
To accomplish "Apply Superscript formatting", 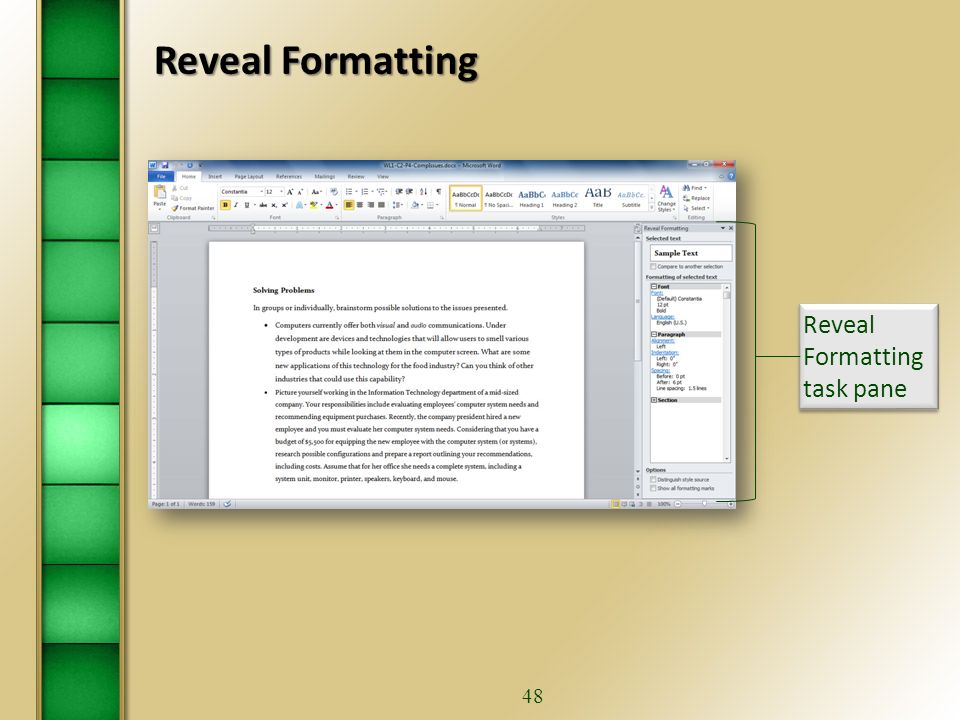I will [x=284, y=205].
